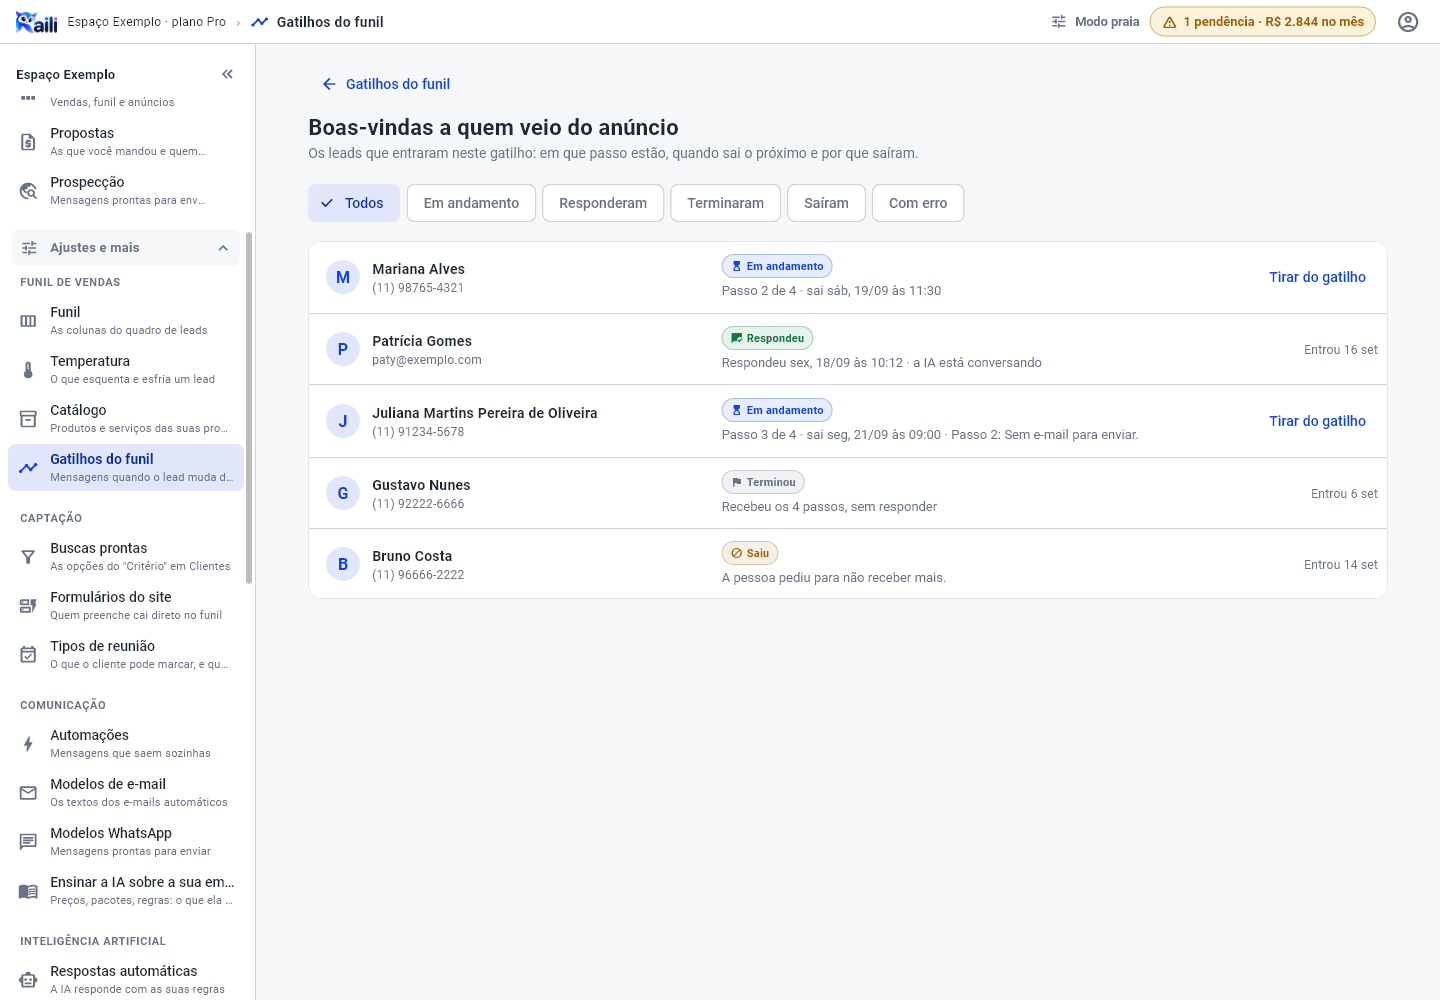Open Propostas from the sidebar
Screen dimensions: 1440x1000
(126, 141)
